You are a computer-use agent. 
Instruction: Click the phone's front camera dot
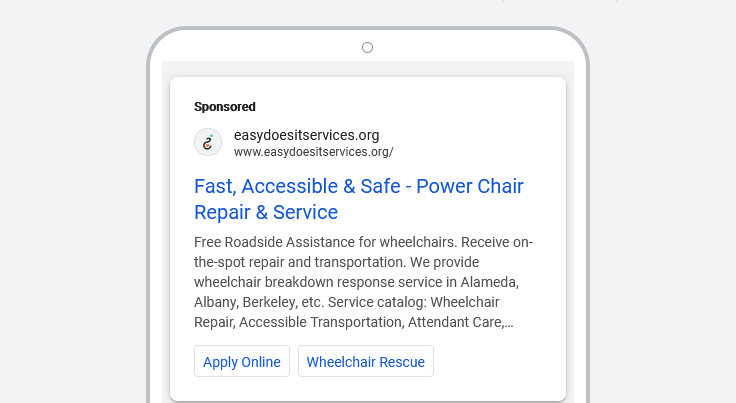[367, 47]
